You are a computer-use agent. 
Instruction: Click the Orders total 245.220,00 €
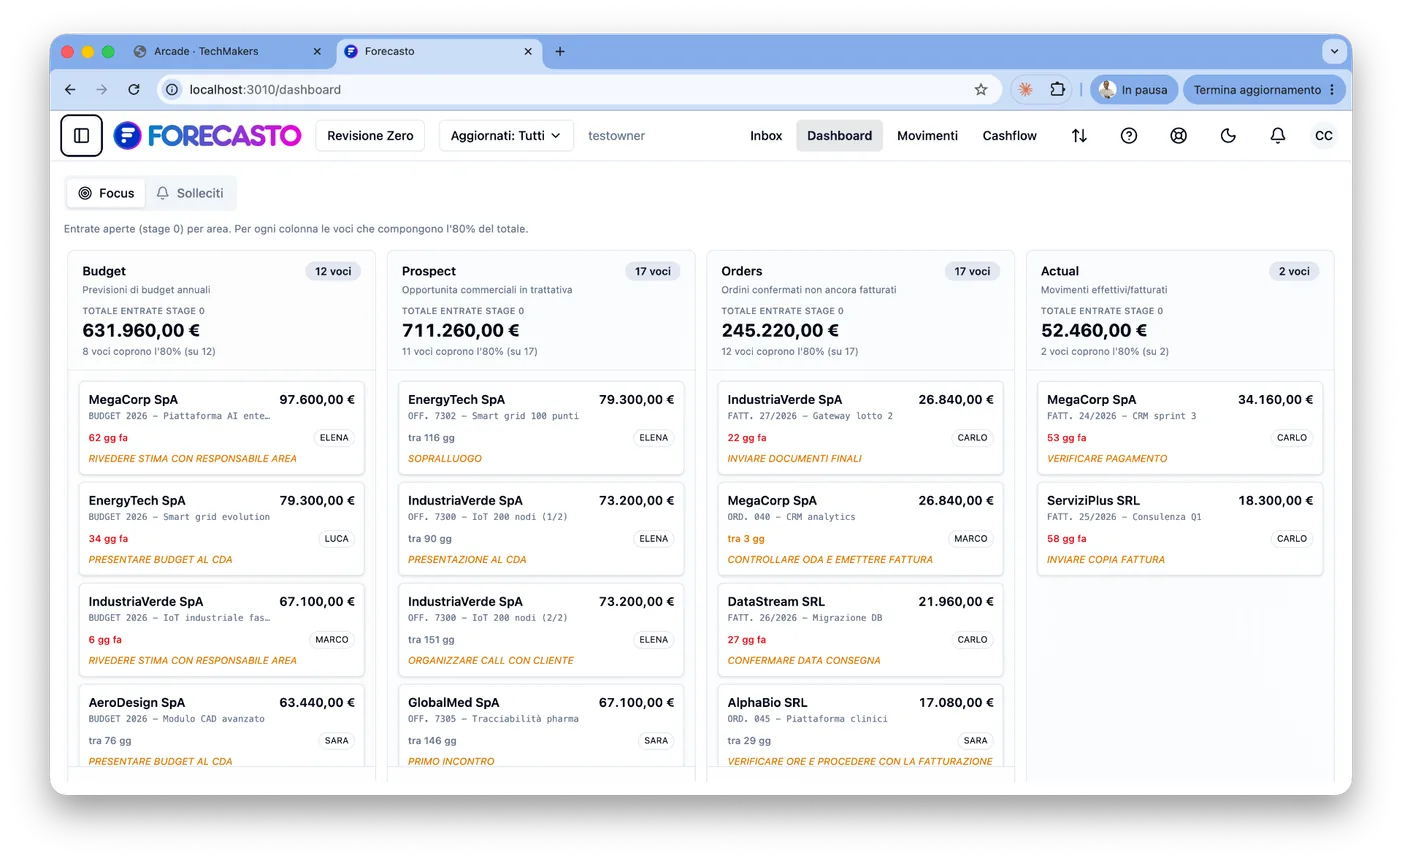780,330
